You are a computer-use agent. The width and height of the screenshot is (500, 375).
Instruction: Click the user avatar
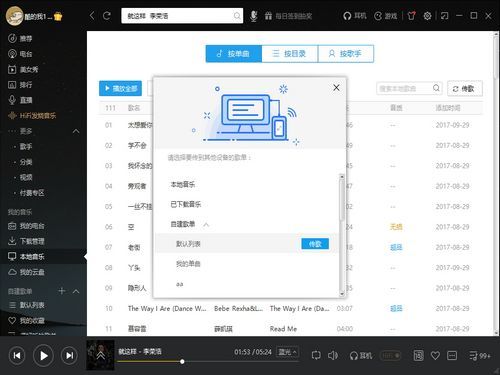coord(14,16)
